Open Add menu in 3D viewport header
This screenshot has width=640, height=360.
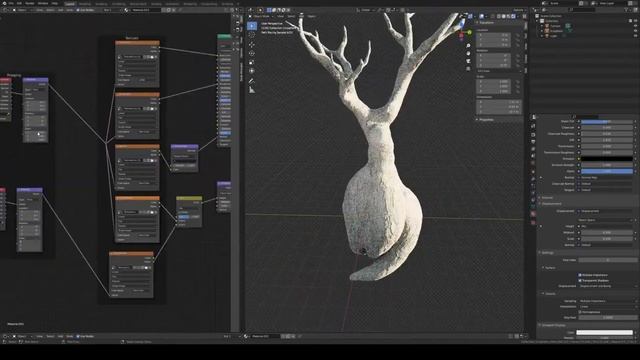pyautogui.click(x=301, y=16)
